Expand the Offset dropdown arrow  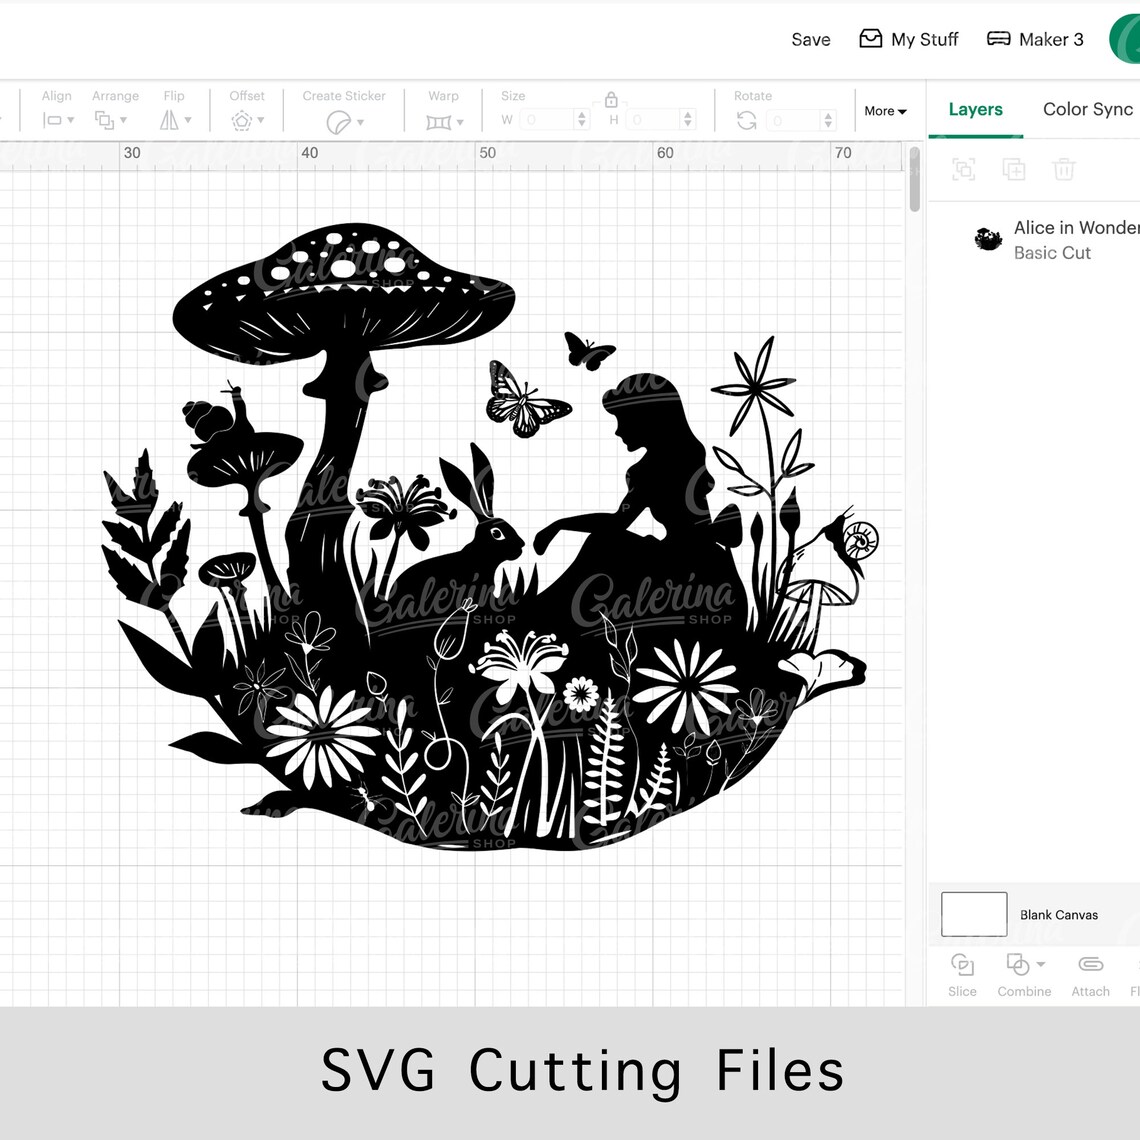point(261,121)
